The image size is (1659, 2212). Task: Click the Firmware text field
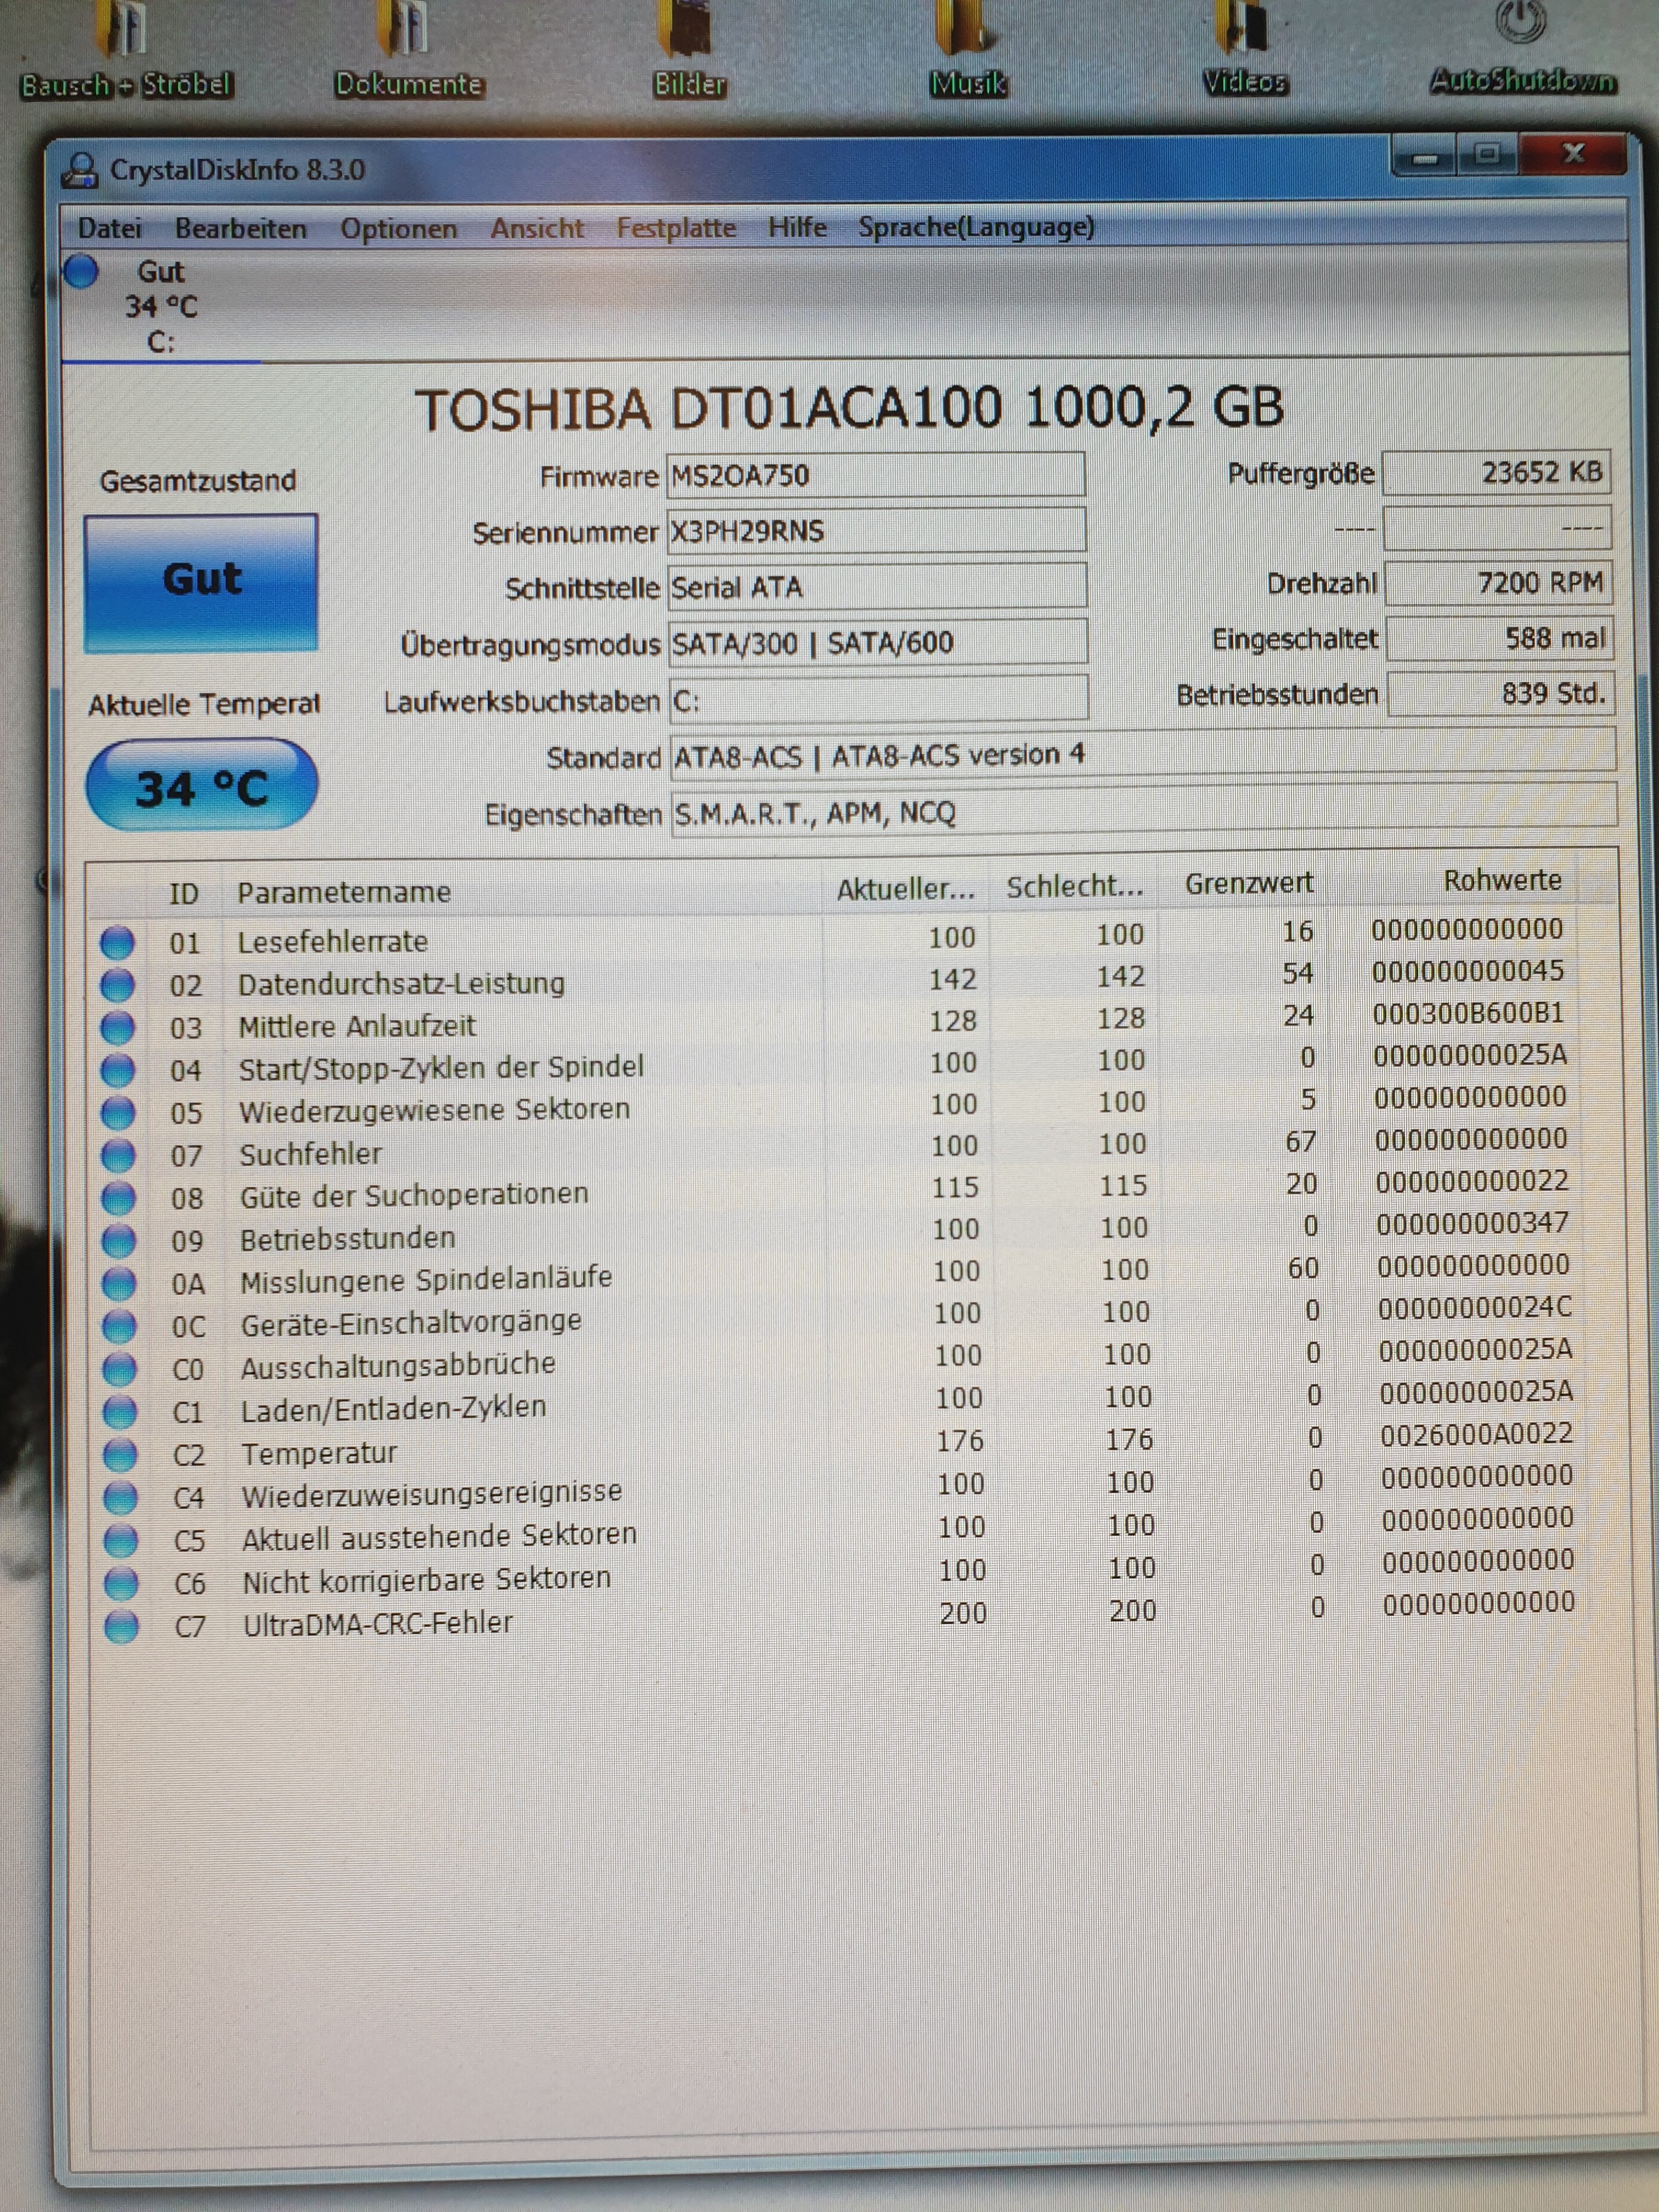point(875,475)
